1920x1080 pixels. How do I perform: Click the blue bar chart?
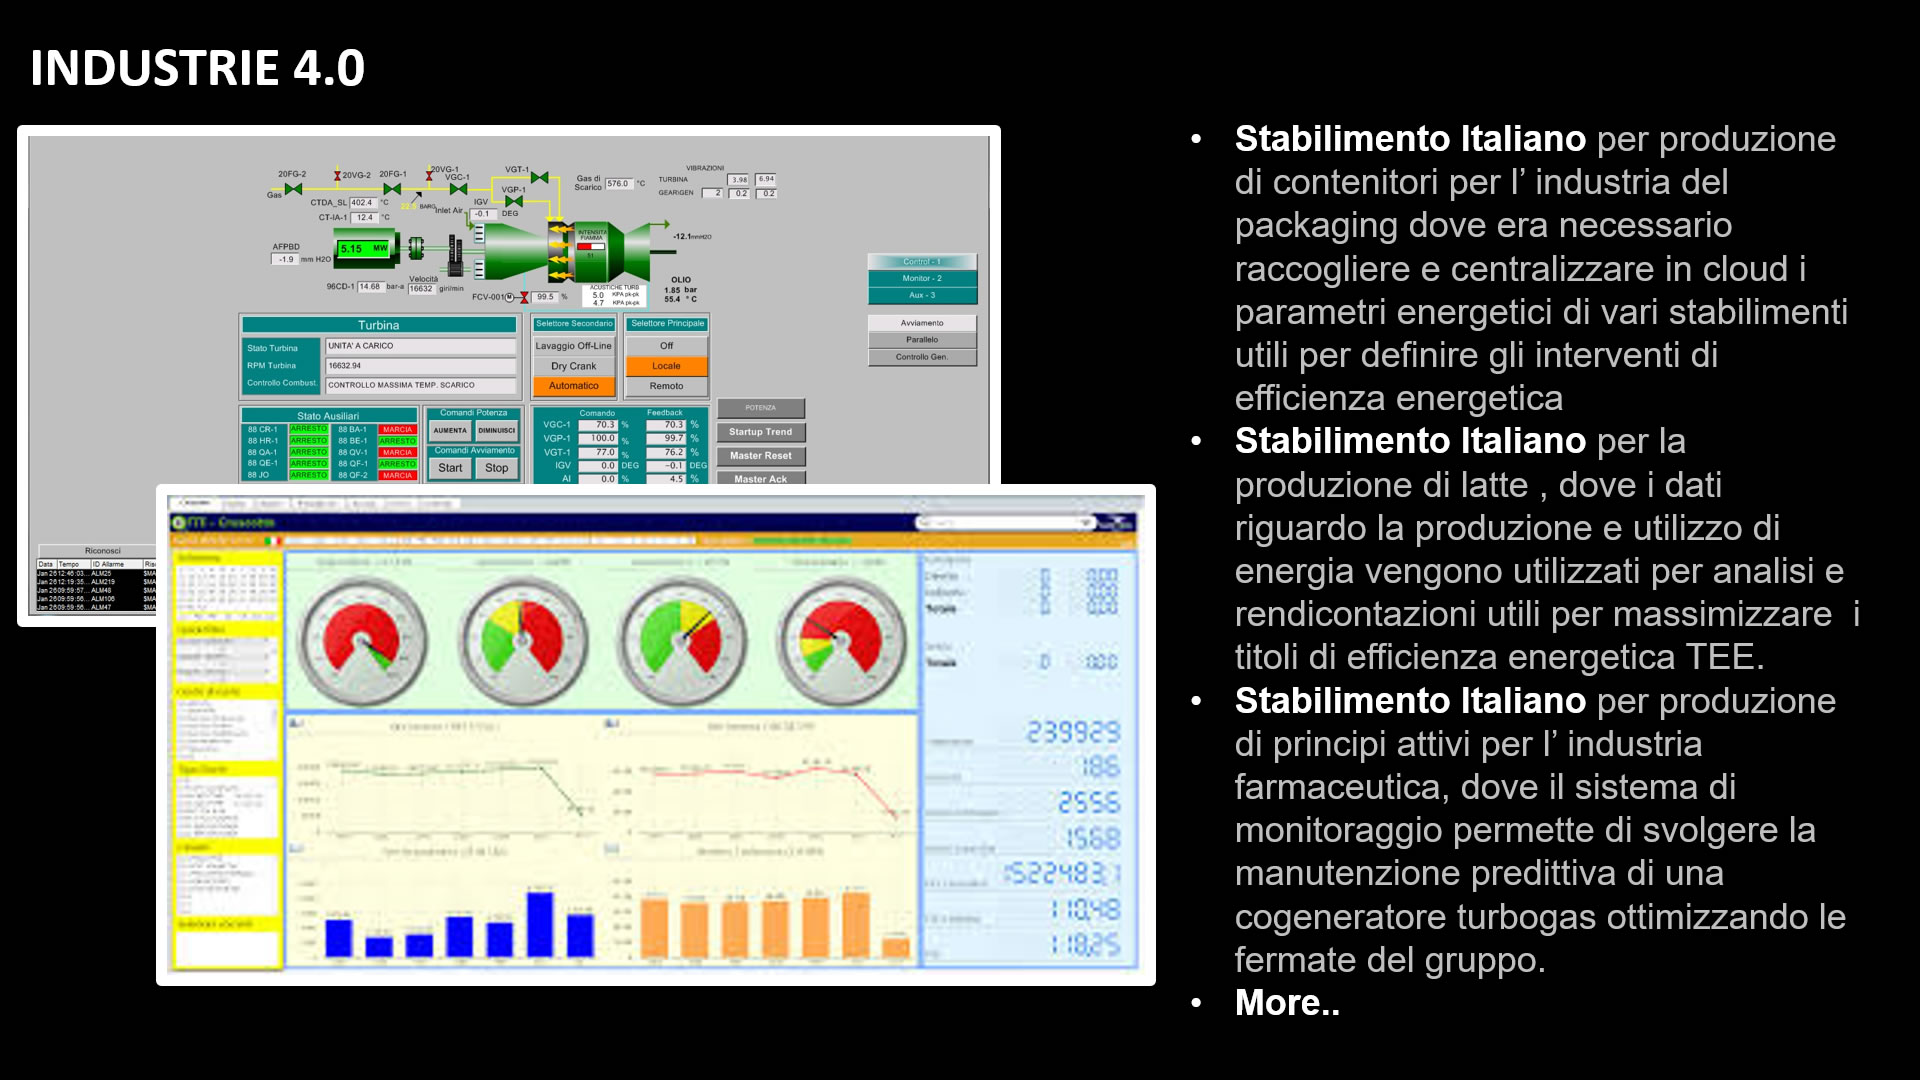click(x=447, y=905)
